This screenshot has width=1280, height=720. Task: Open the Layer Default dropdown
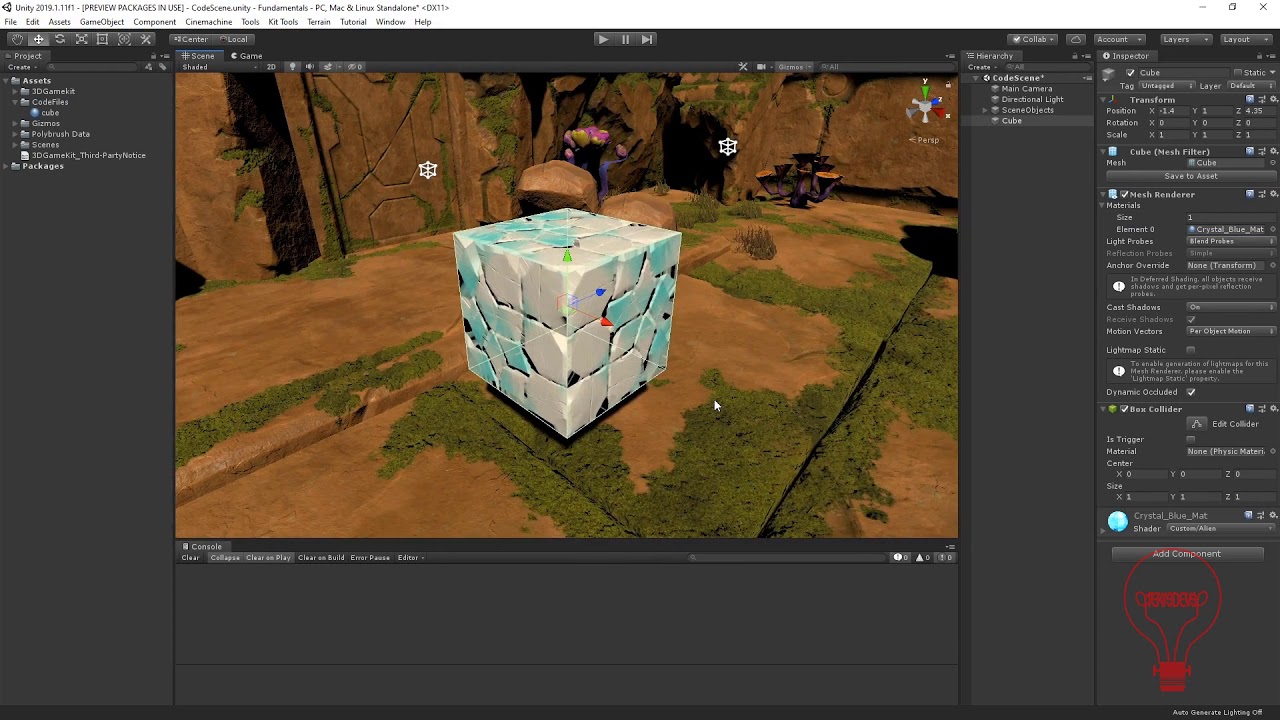tap(1251, 86)
